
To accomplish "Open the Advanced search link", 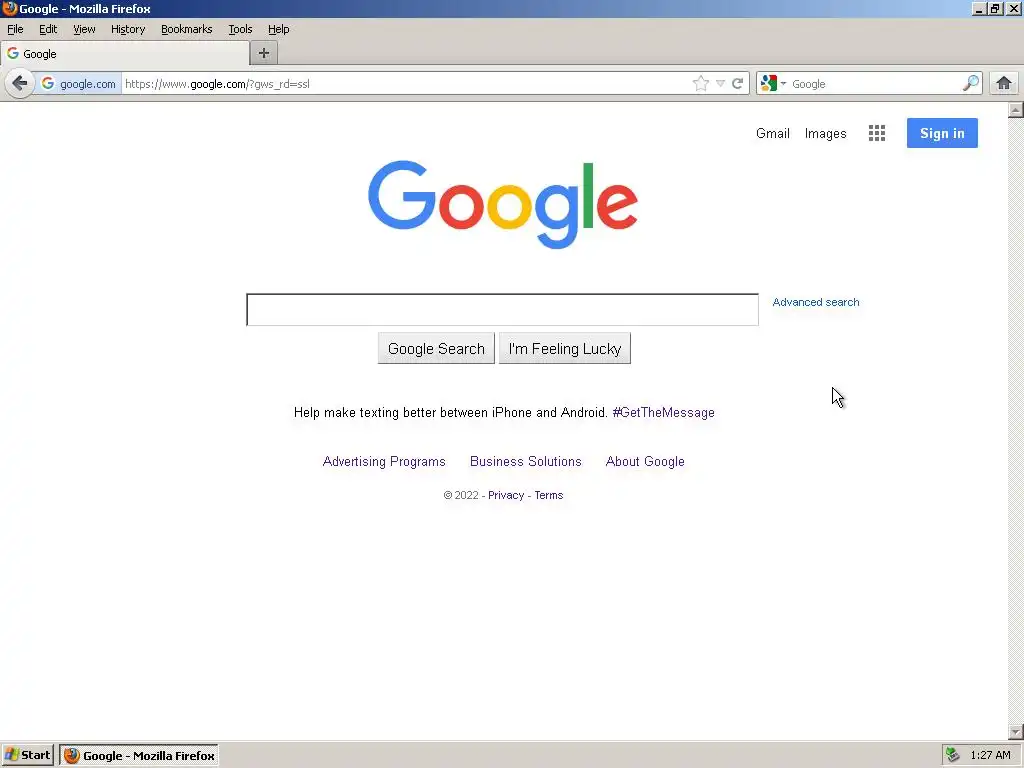I will click(816, 302).
